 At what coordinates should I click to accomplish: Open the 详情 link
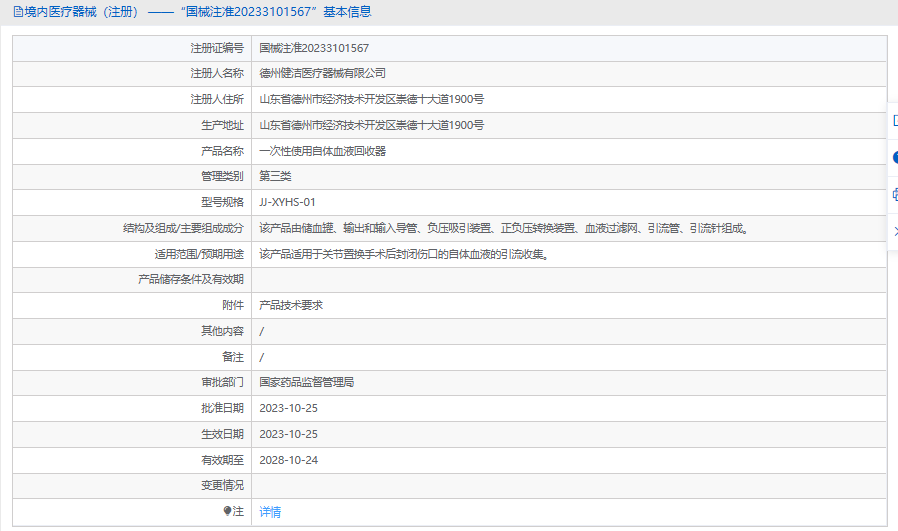tap(270, 512)
